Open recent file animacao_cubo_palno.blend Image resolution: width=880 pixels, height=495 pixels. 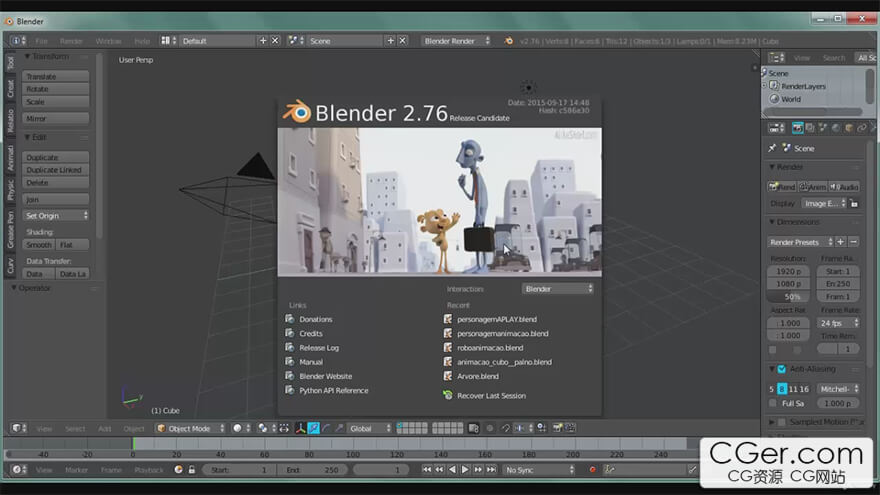point(504,362)
